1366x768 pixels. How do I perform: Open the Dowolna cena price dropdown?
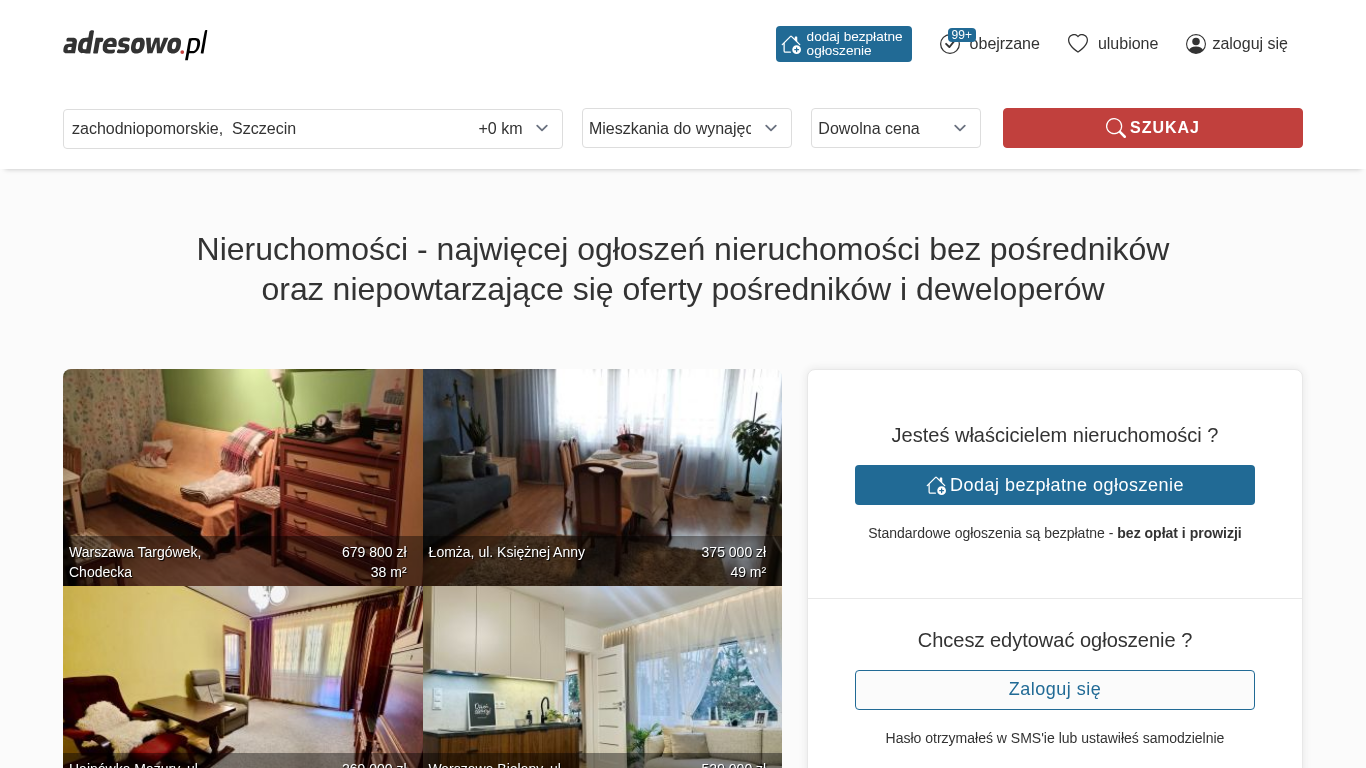click(x=896, y=128)
